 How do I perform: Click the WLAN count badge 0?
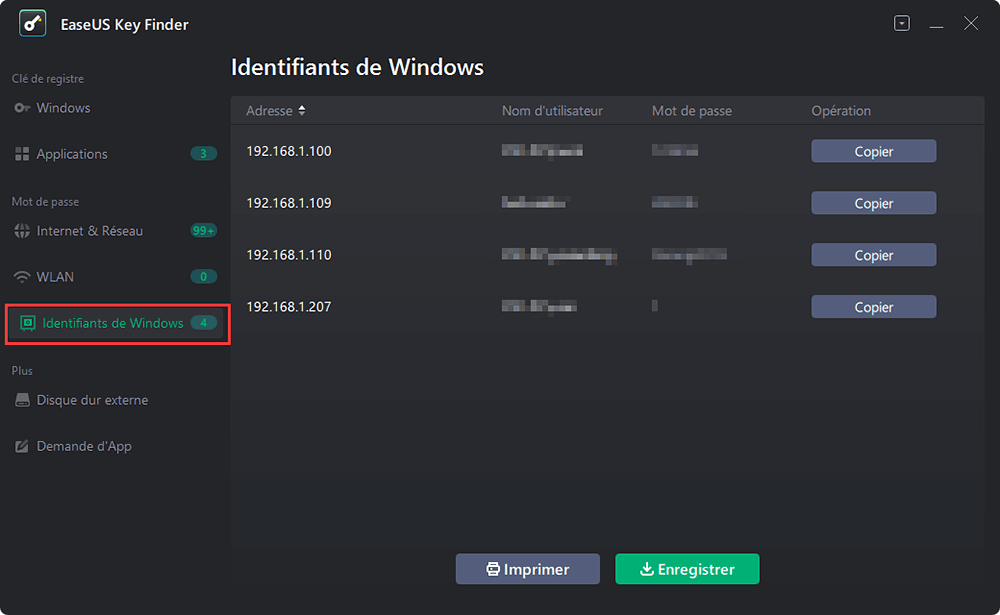tap(203, 277)
